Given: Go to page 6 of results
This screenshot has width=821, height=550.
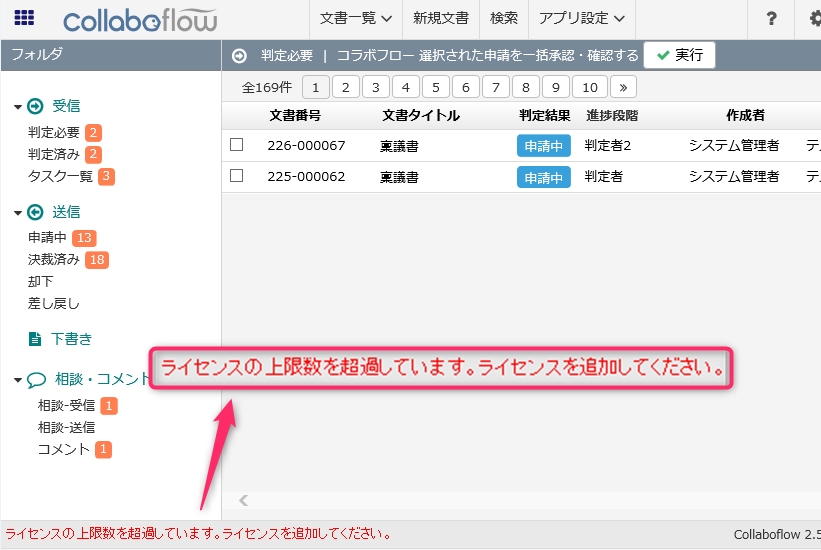Looking at the screenshot, I should click(x=465, y=87).
